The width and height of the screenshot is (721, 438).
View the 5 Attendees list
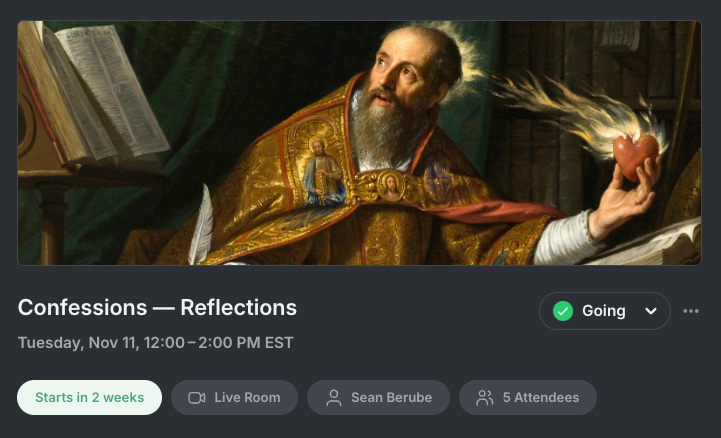point(541,398)
